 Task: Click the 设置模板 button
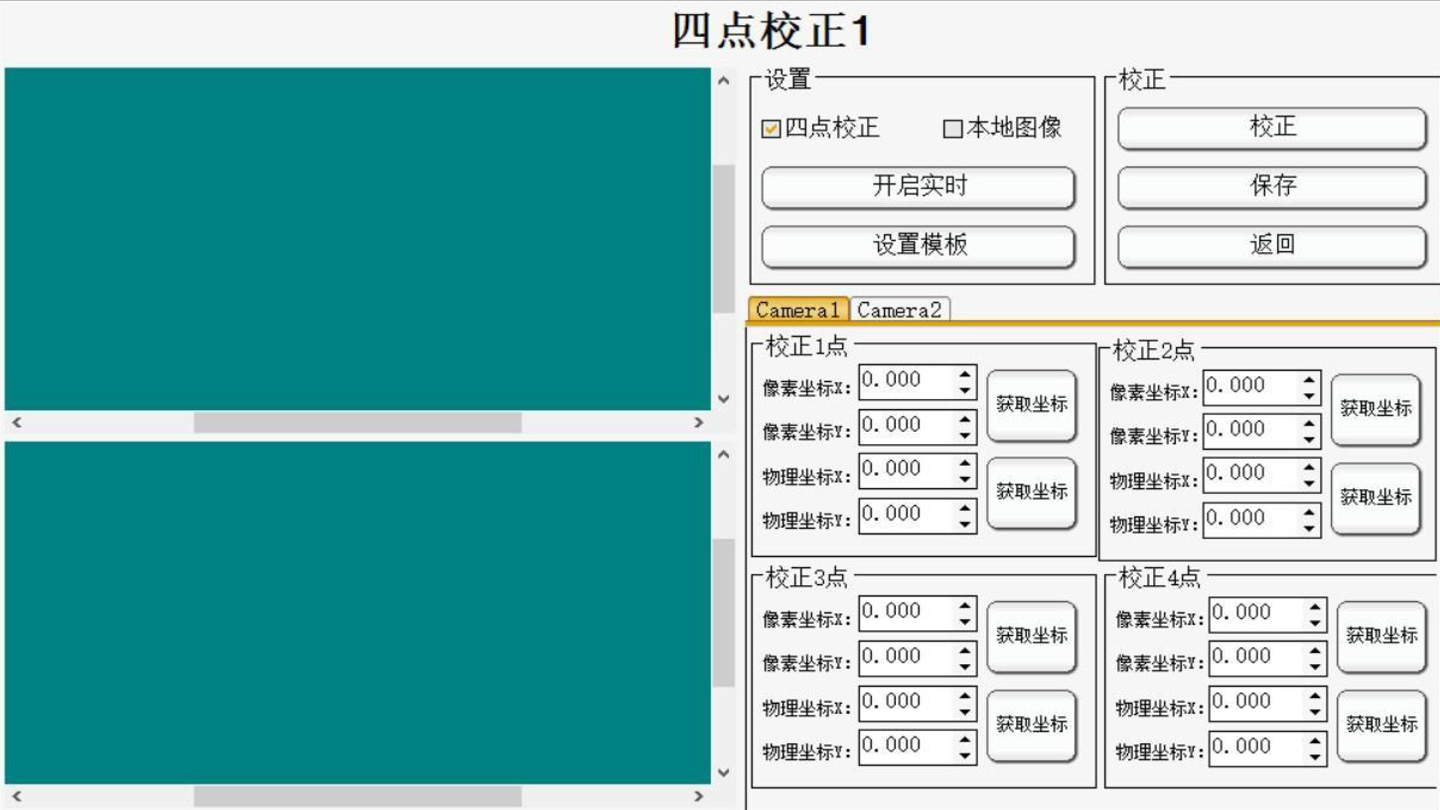(x=916, y=244)
